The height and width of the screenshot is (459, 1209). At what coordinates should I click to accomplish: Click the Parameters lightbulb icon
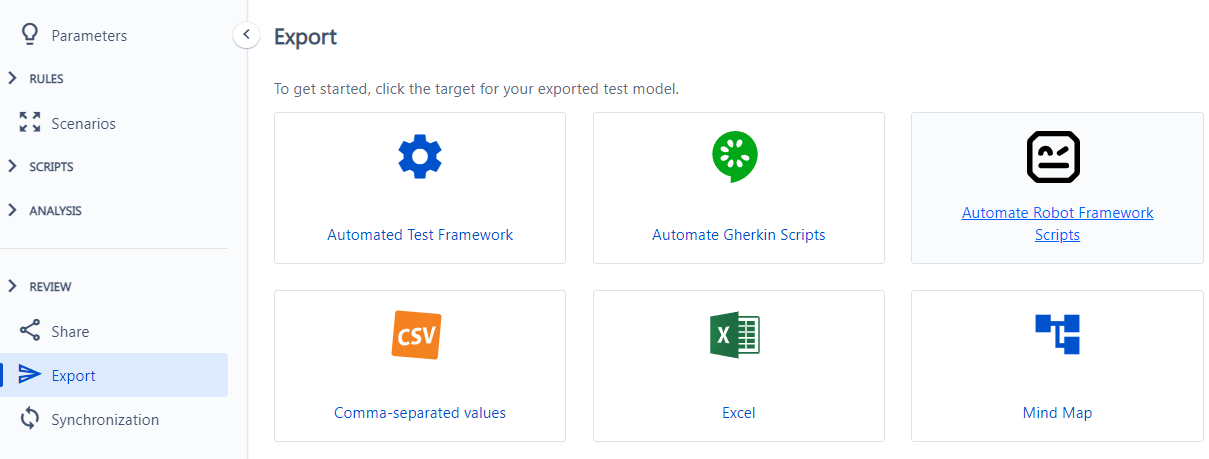tap(30, 35)
